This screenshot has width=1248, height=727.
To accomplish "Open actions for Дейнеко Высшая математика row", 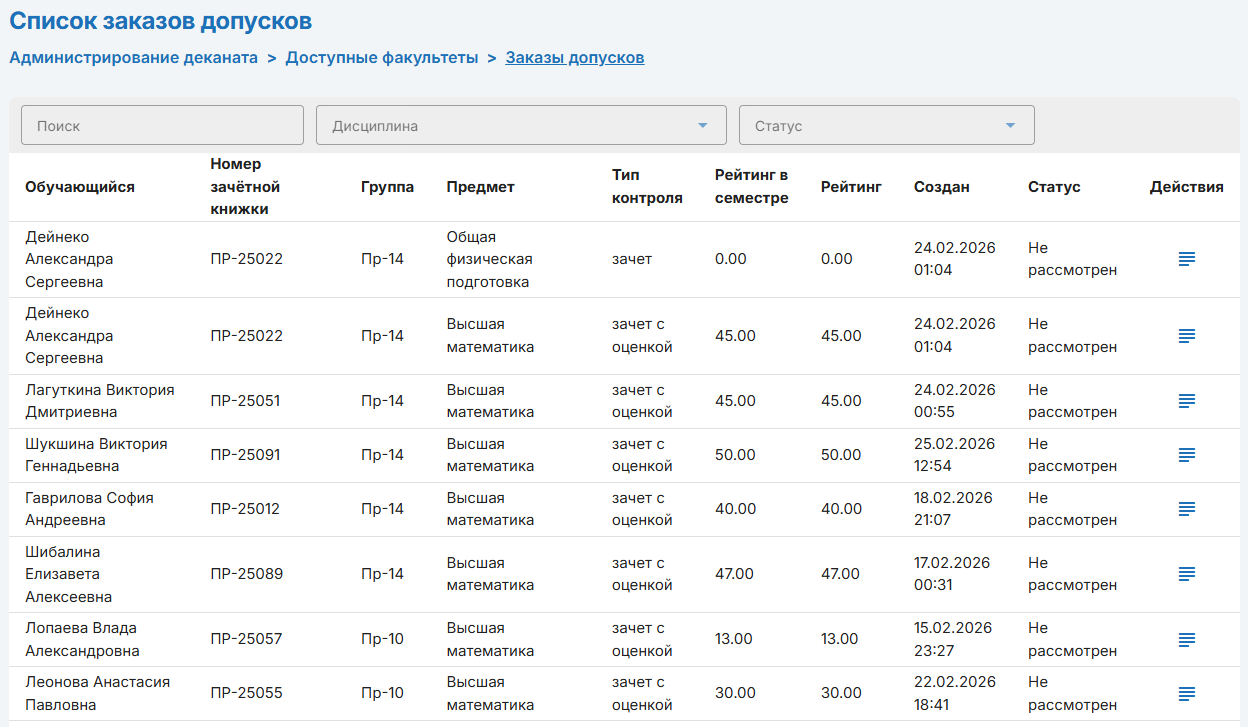I will pyautogui.click(x=1186, y=336).
